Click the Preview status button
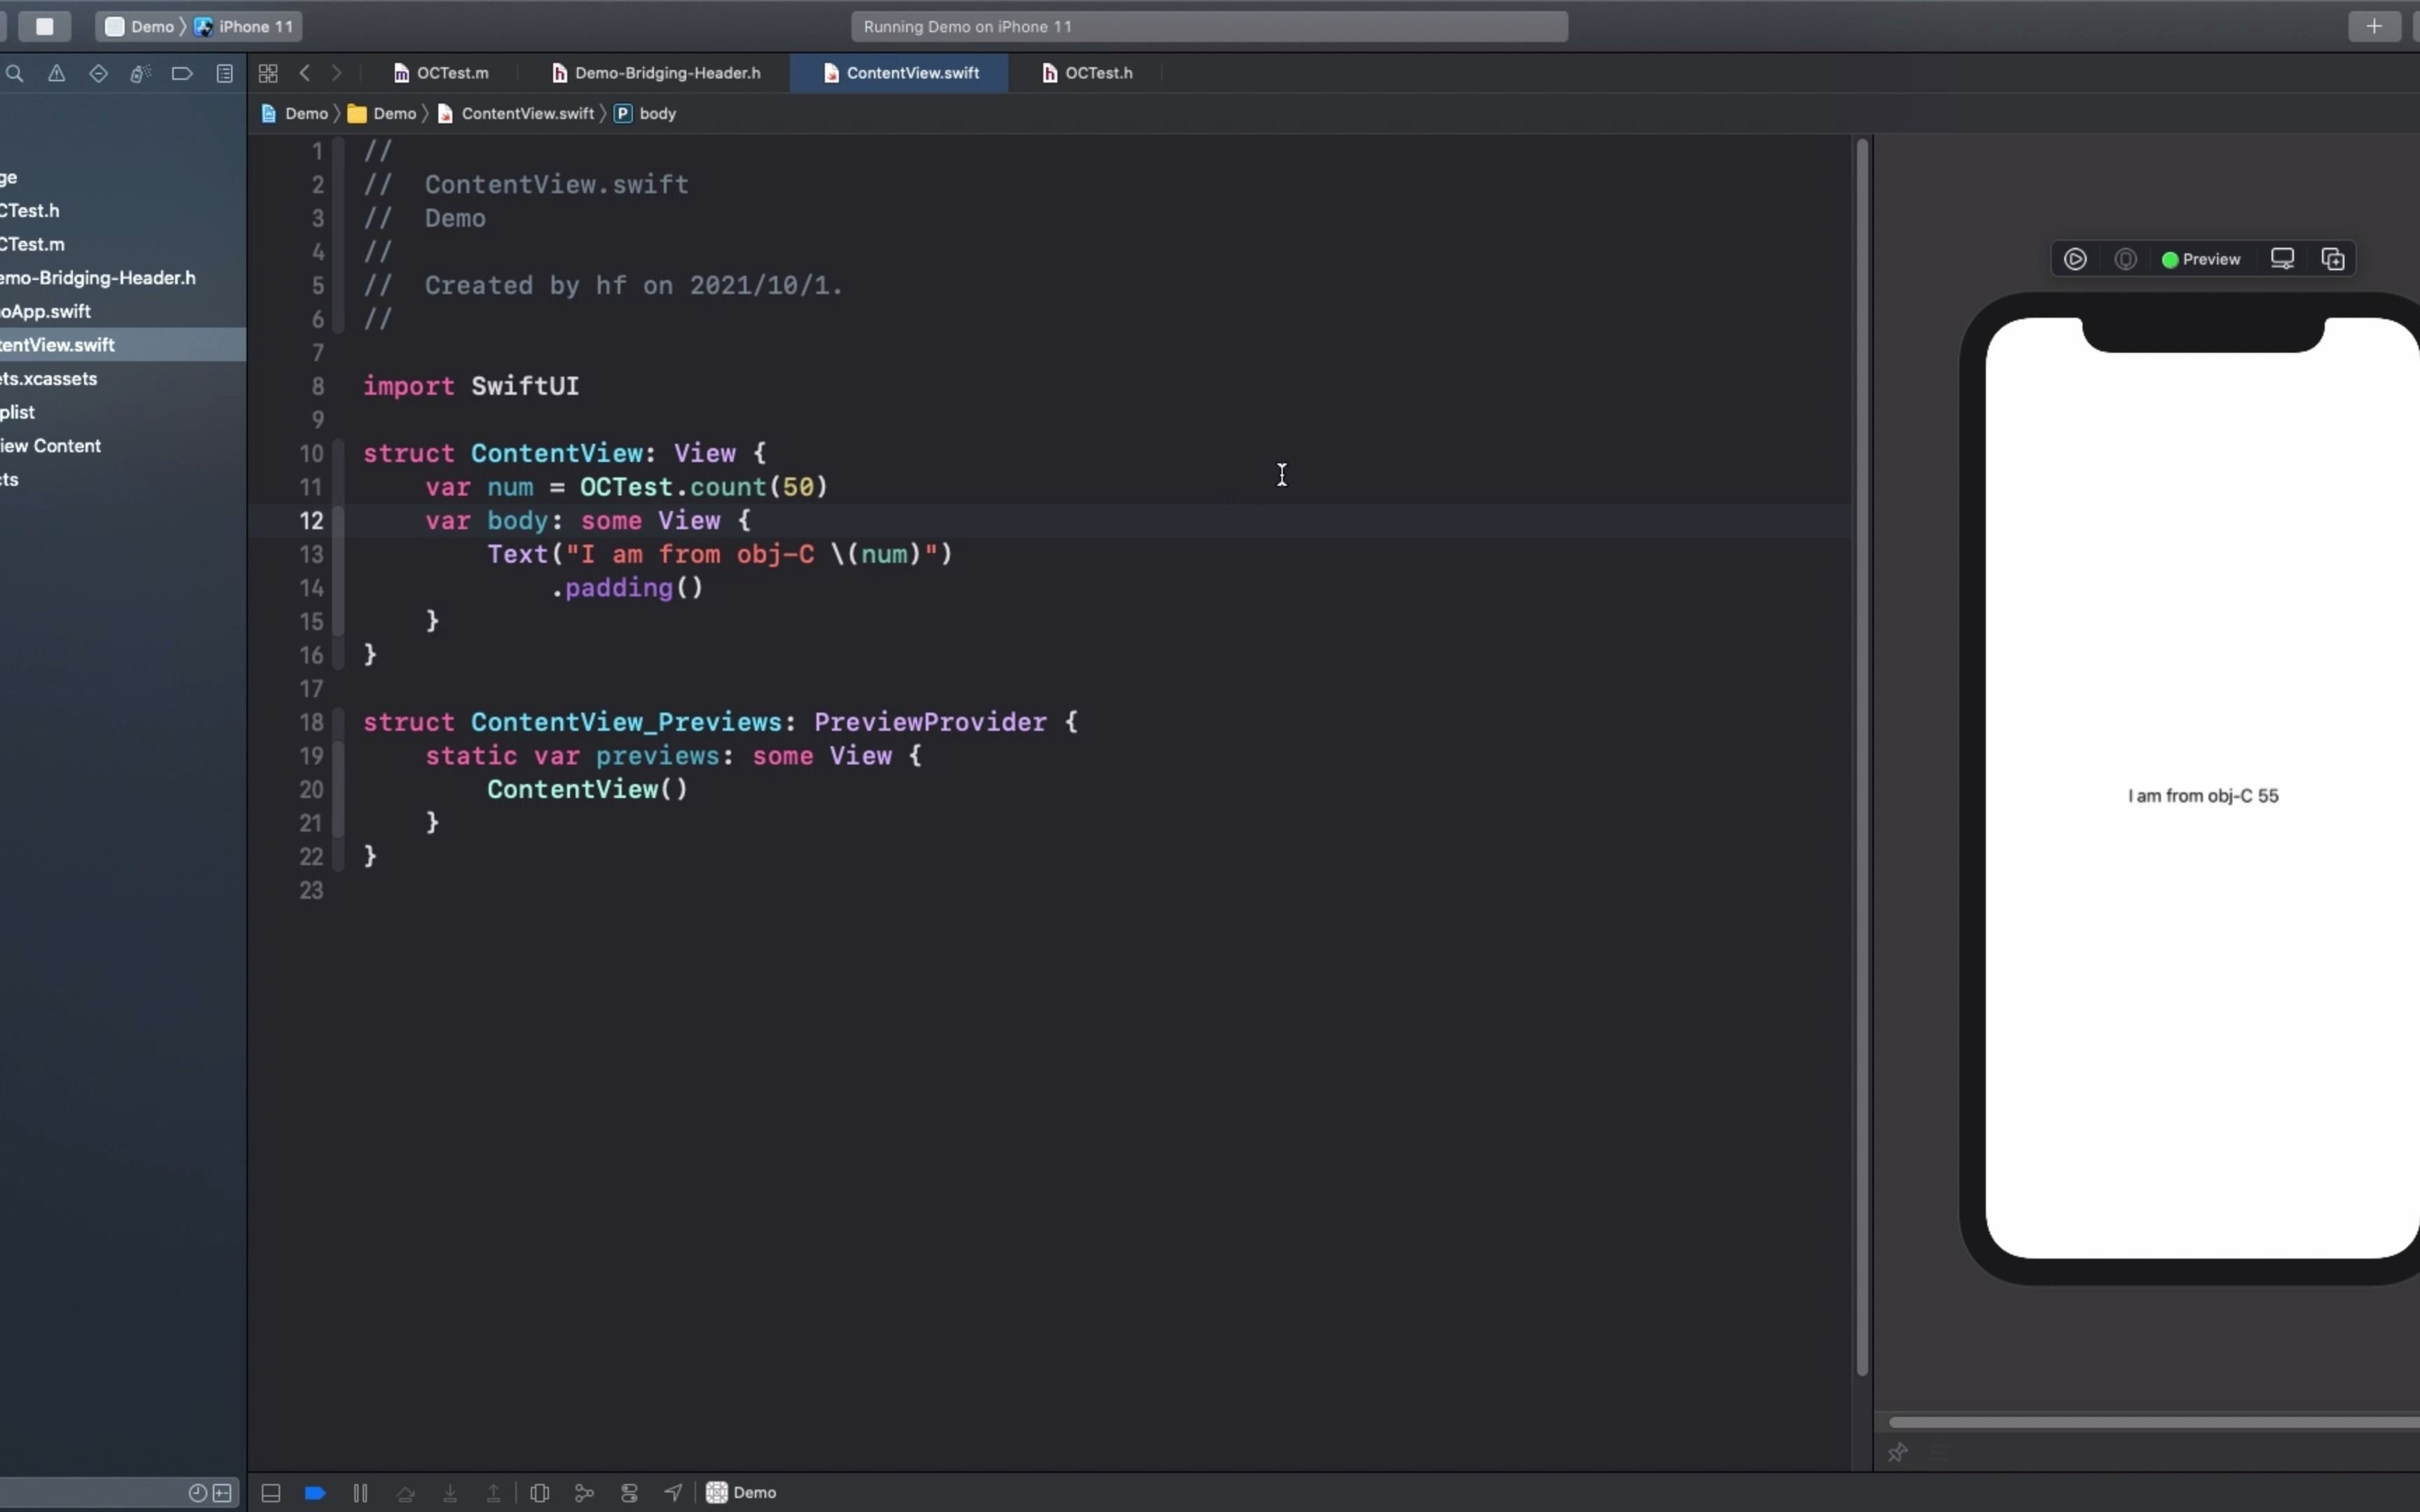The width and height of the screenshot is (2420, 1512). [x=2201, y=259]
